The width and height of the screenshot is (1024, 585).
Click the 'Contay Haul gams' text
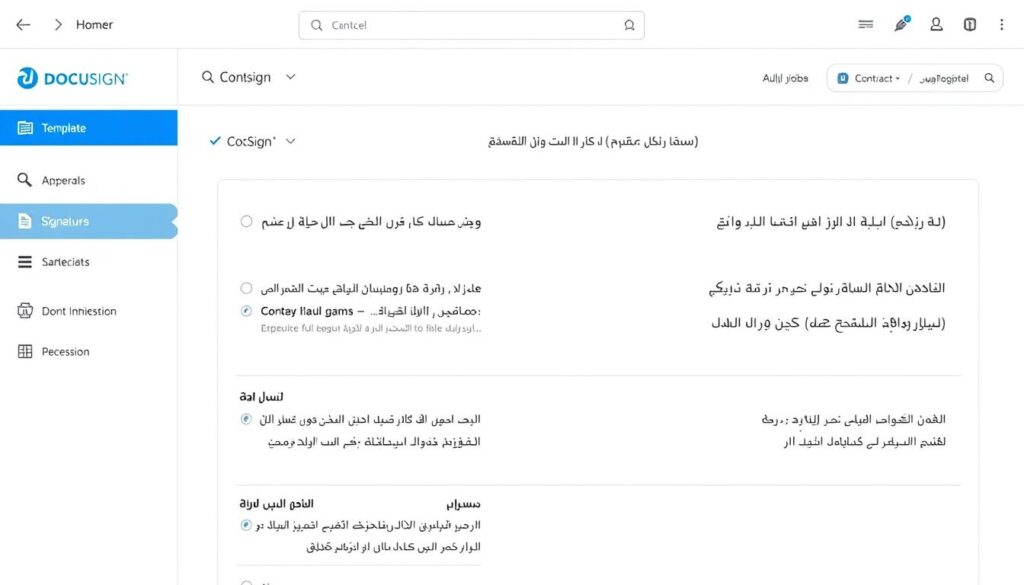pos(306,311)
